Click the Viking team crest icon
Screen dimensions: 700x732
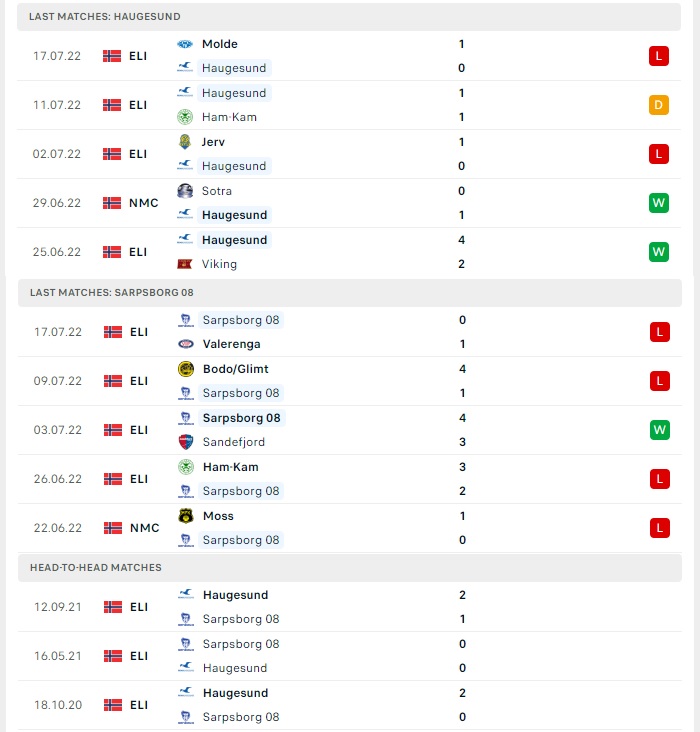(185, 264)
